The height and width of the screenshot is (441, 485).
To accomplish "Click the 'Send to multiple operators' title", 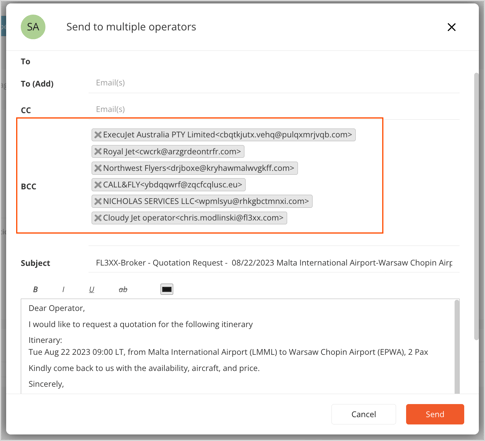I will (131, 27).
